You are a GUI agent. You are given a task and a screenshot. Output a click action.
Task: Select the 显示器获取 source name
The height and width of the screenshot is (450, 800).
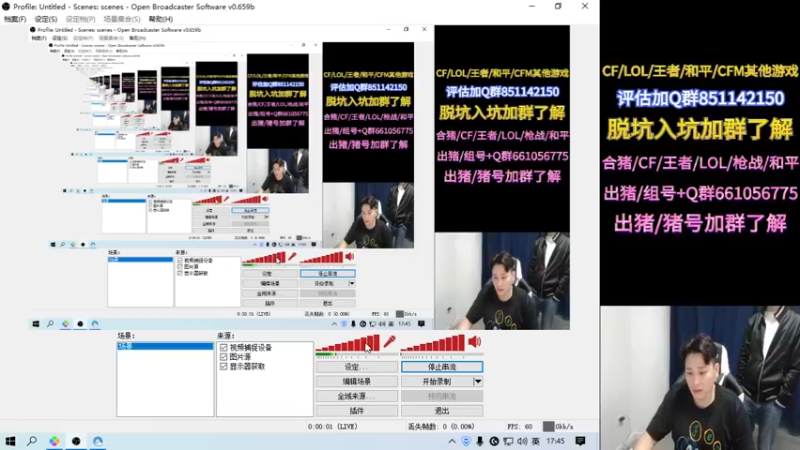click(247, 366)
